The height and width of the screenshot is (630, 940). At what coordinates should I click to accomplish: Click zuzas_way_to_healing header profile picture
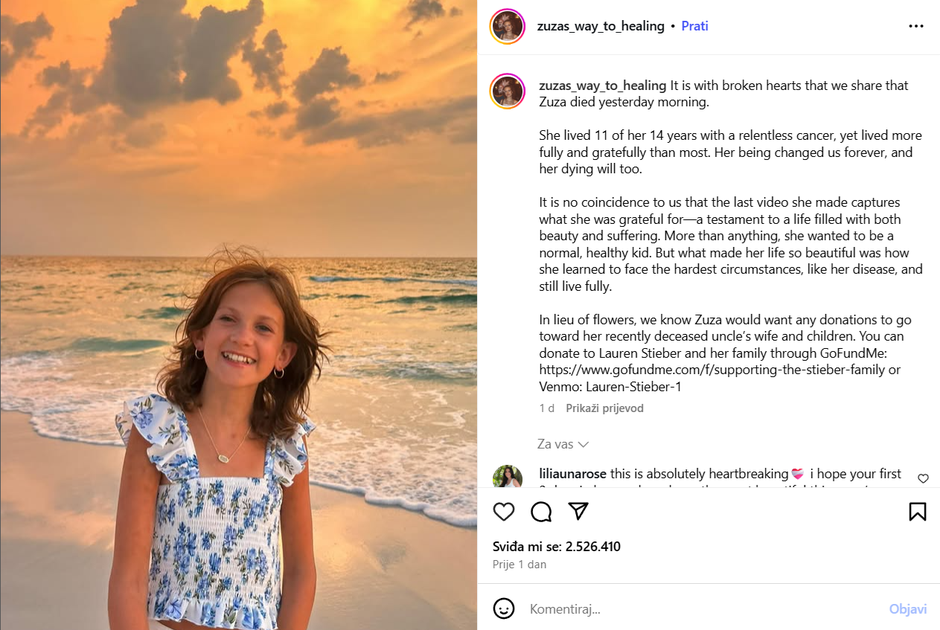507,26
